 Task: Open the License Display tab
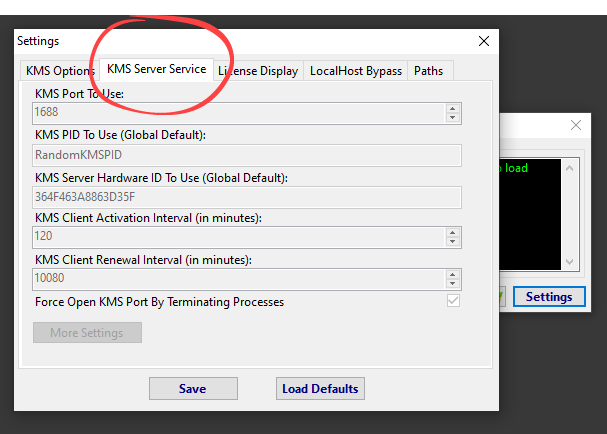[257, 71]
